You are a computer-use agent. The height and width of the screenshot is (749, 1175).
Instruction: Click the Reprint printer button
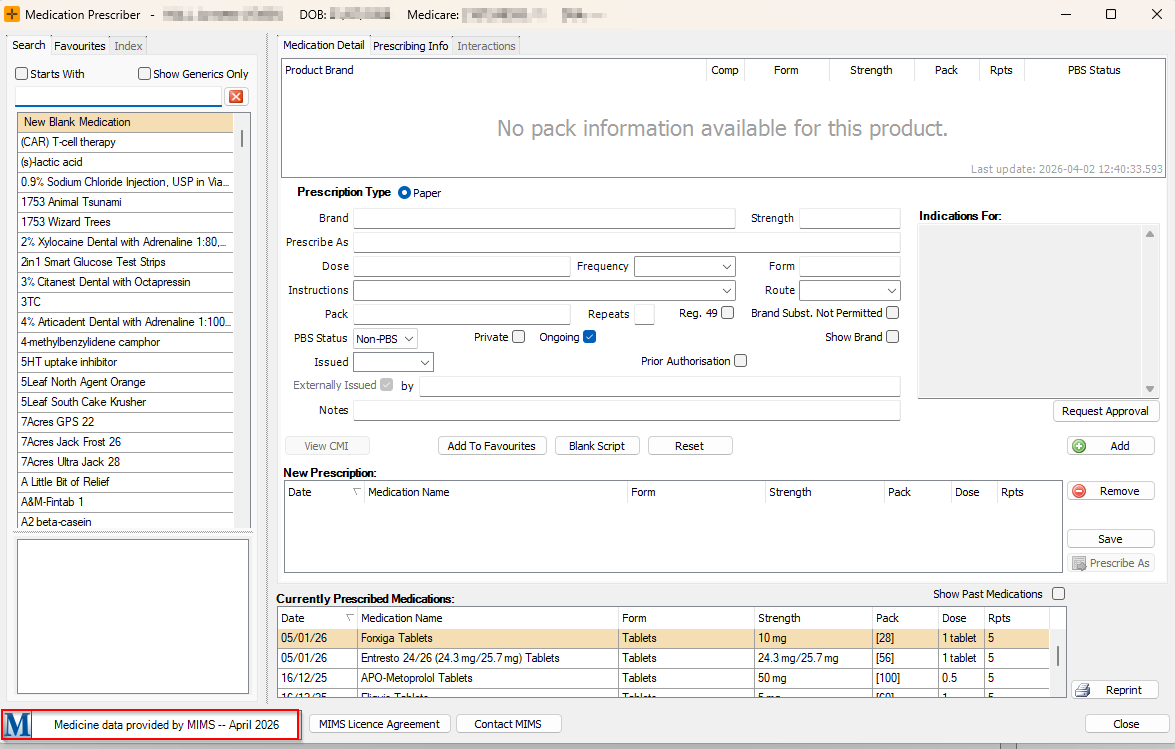point(1114,690)
